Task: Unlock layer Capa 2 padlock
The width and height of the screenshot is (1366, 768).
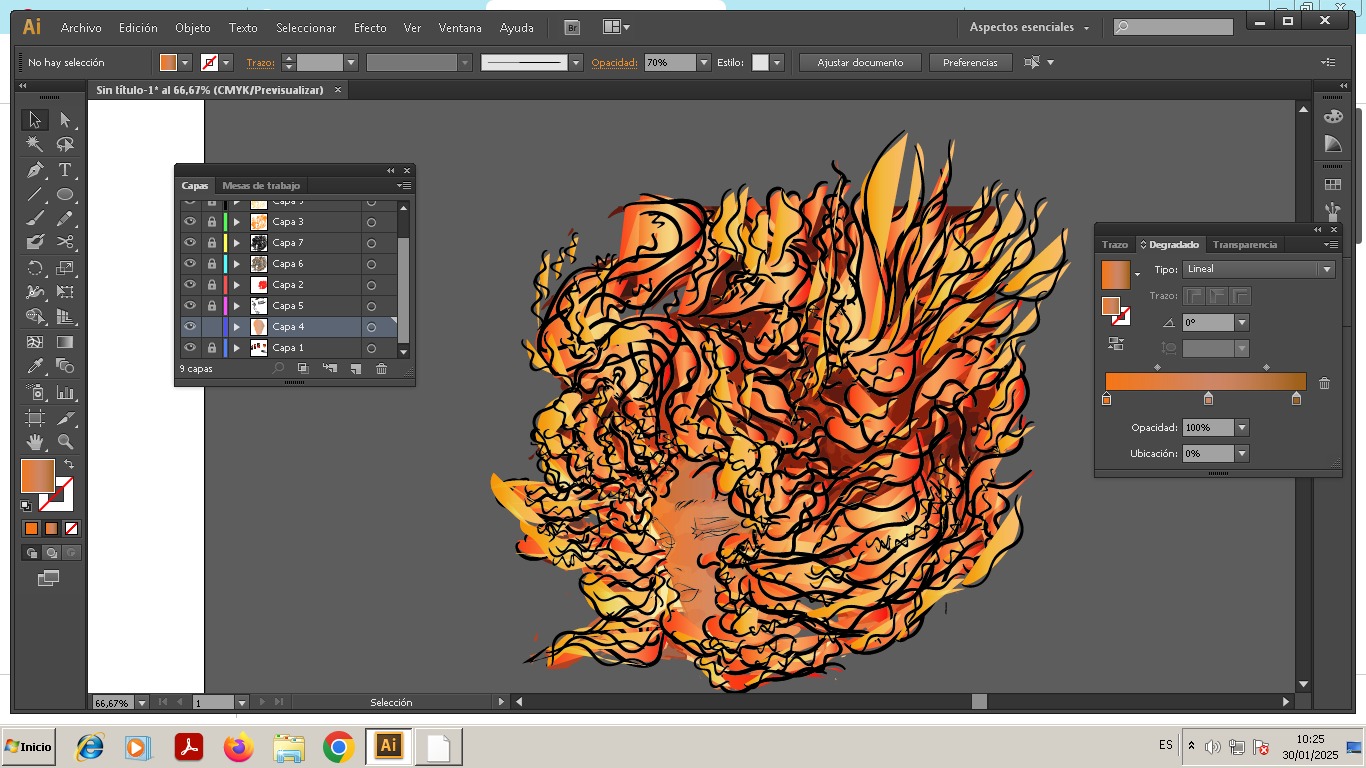Action: 212,285
